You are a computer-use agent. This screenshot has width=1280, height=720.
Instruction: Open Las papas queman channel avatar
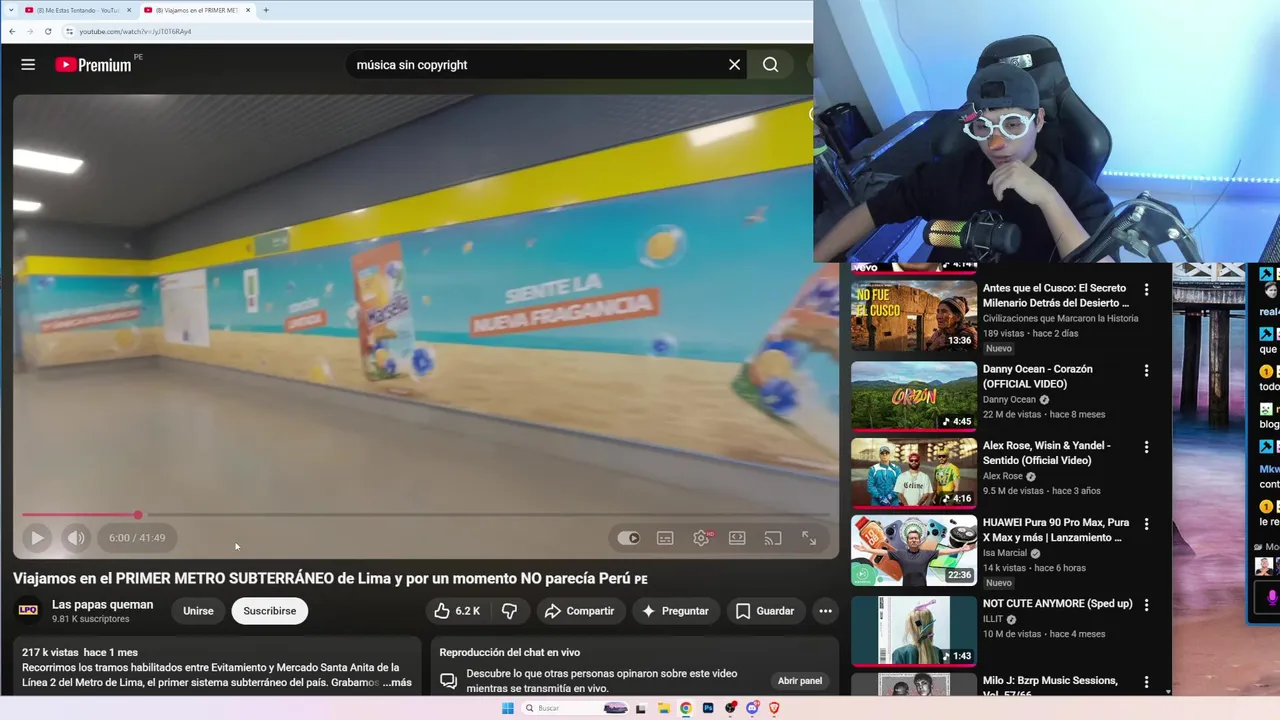pyautogui.click(x=28, y=610)
